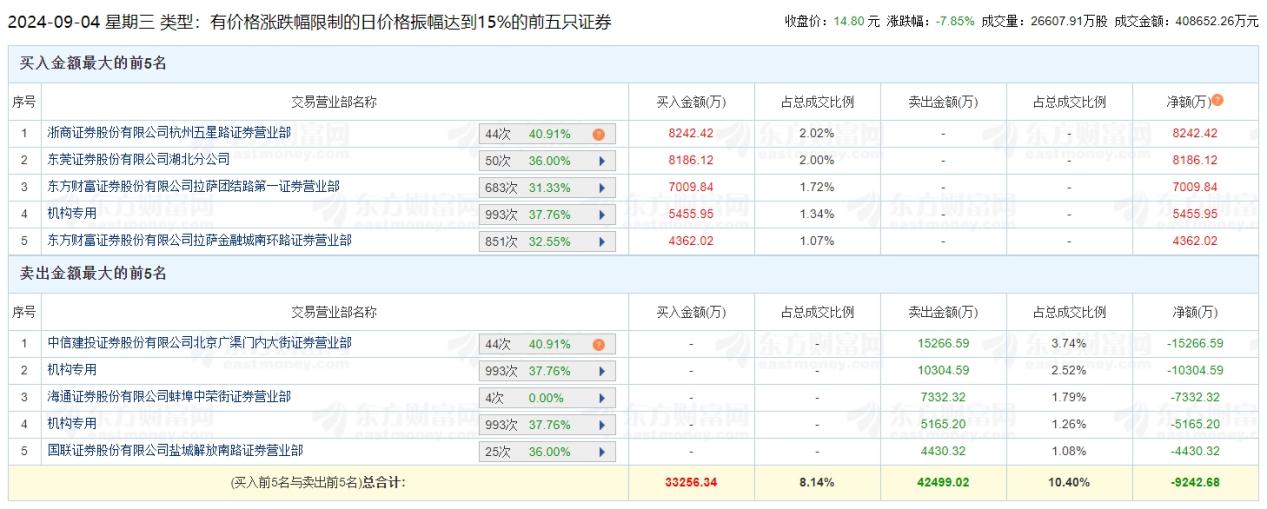1267x509 pixels.
Task: Expand 50次 36.00% stats for 东莞证券
Action: (601, 161)
